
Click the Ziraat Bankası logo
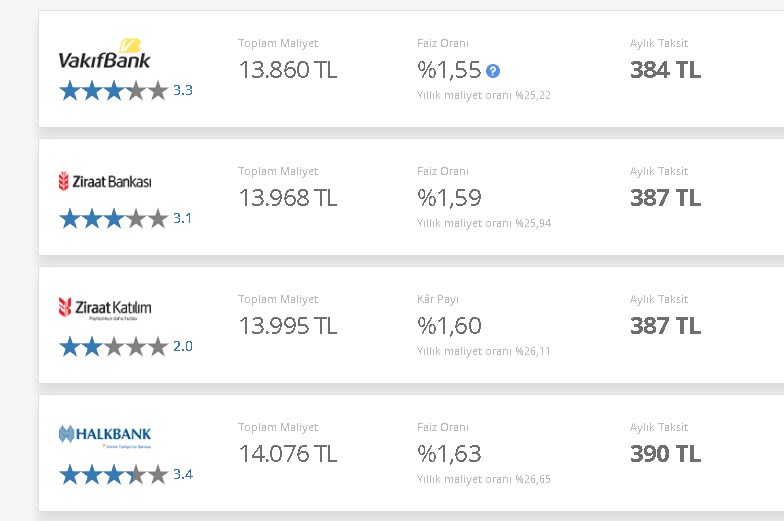[105, 181]
